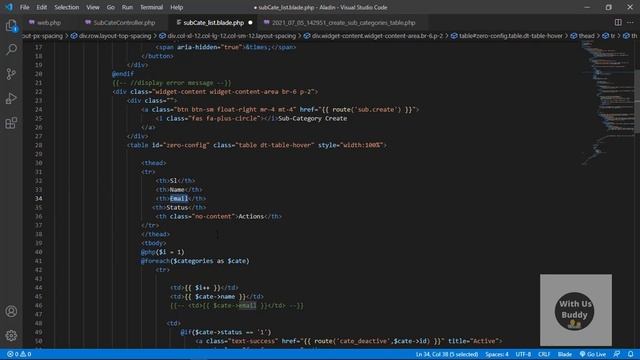Open the Terminal menu
Screen dimensions: 640x360
point(151,7)
